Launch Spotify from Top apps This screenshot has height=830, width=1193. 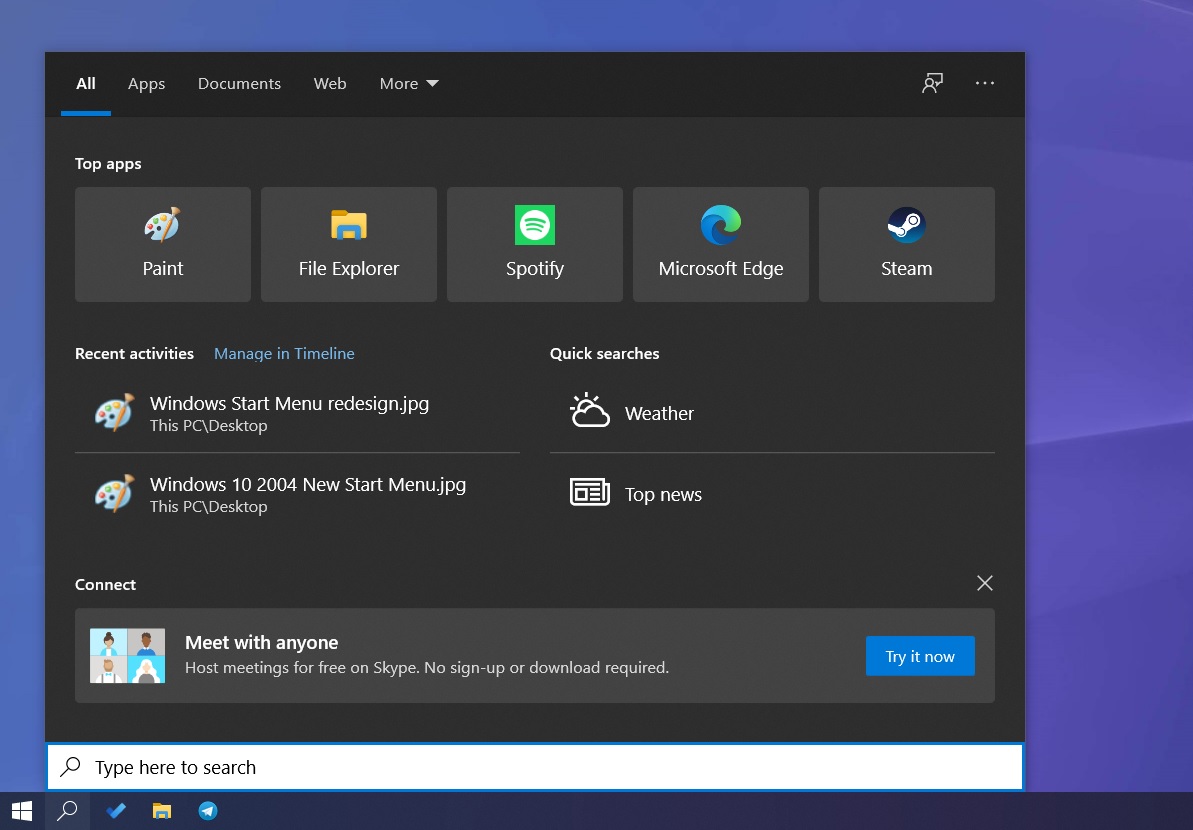534,244
